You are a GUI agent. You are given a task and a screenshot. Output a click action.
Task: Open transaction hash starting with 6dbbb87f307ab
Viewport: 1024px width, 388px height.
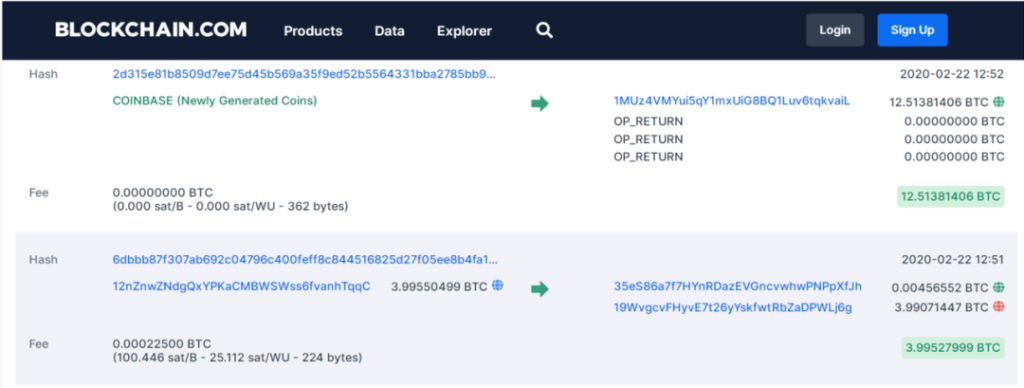(305, 259)
